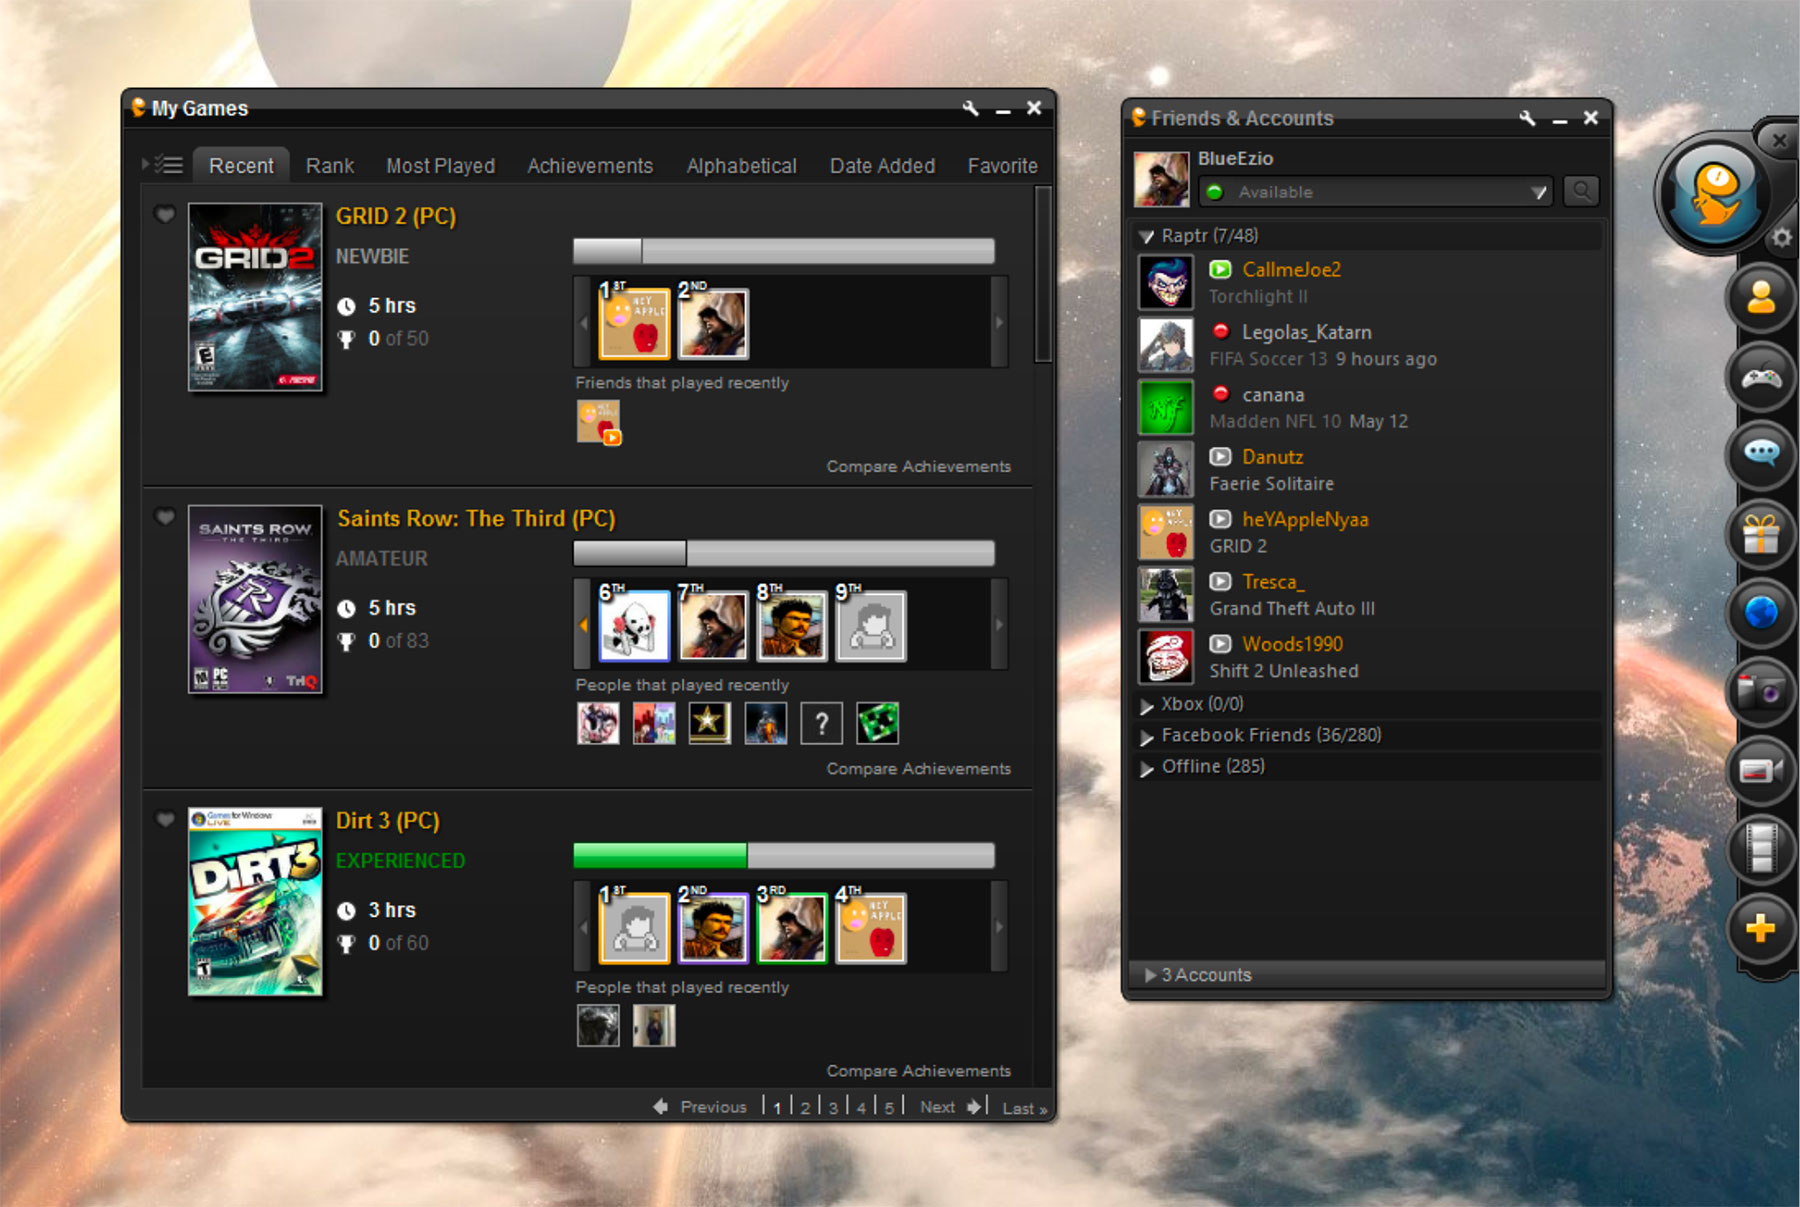Viewport: 1800px width, 1207px height.
Task: Switch to the Achievements tab
Action: 590,166
